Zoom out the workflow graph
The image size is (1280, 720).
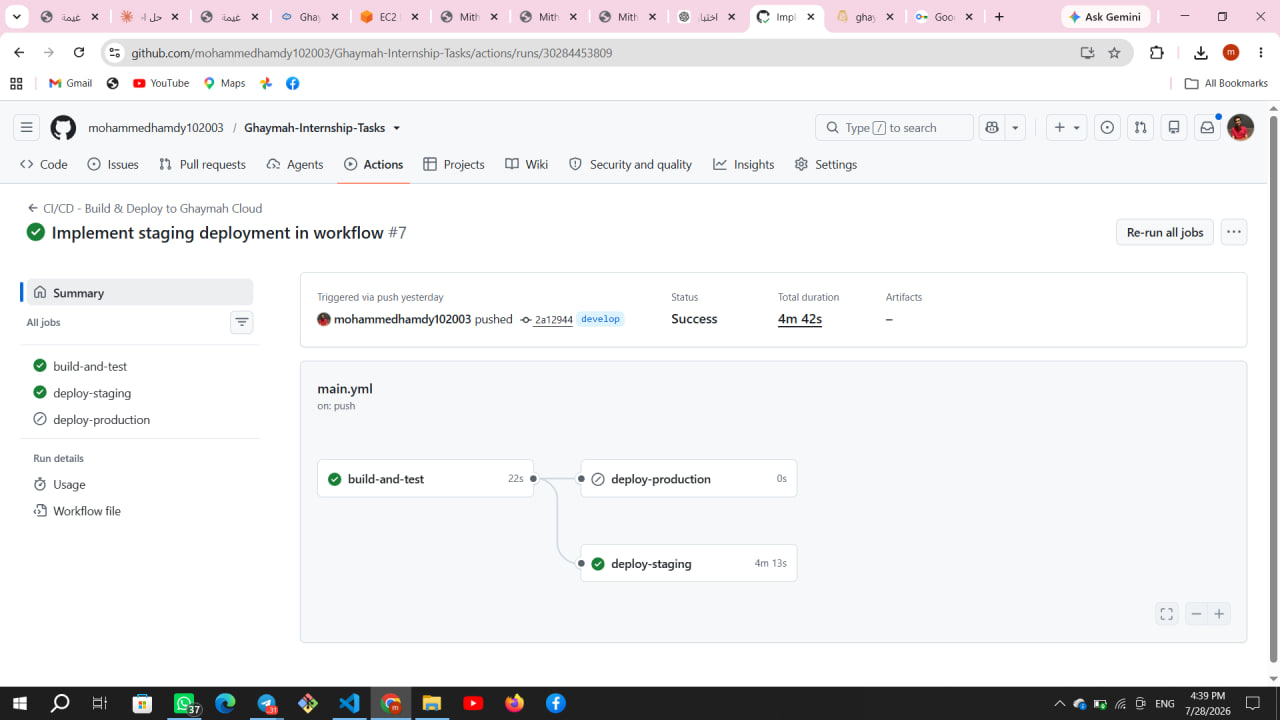pyautogui.click(x=1196, y=614)
